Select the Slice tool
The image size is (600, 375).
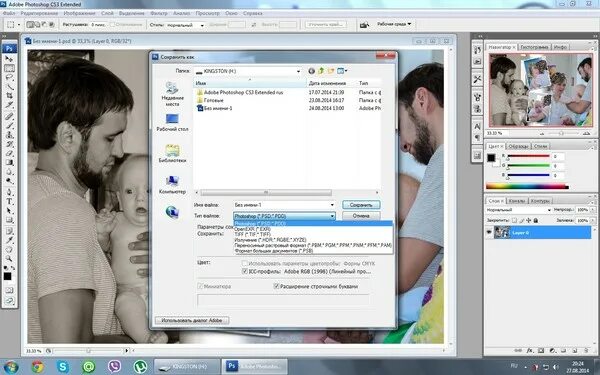tap(9, 104)
